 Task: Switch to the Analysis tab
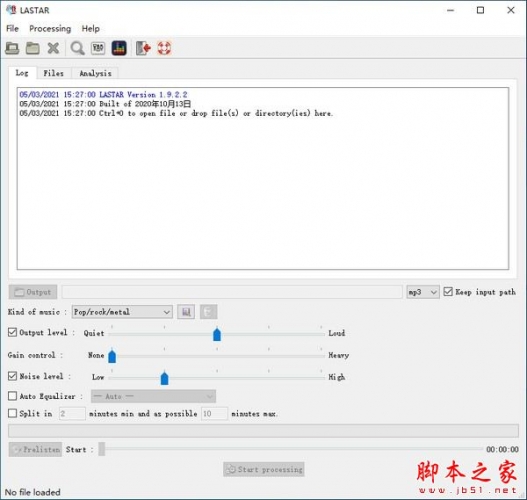pos(95,73)
